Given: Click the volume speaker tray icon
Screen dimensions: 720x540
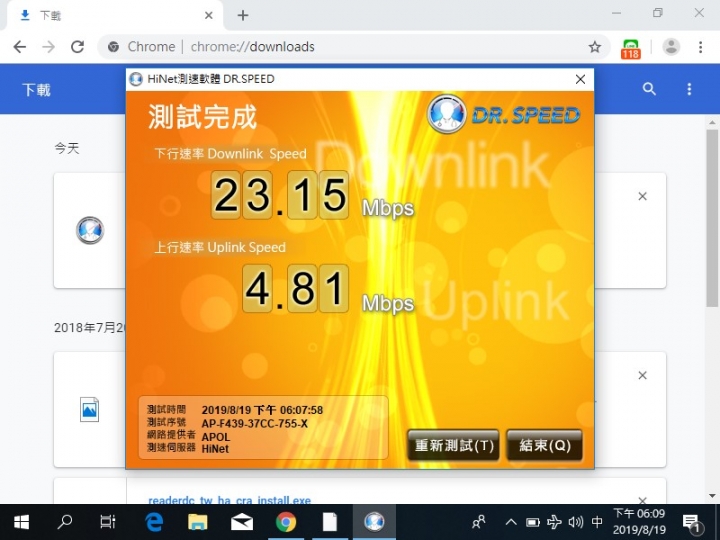Looking at the screenshot, I should (x=575, y=522).
